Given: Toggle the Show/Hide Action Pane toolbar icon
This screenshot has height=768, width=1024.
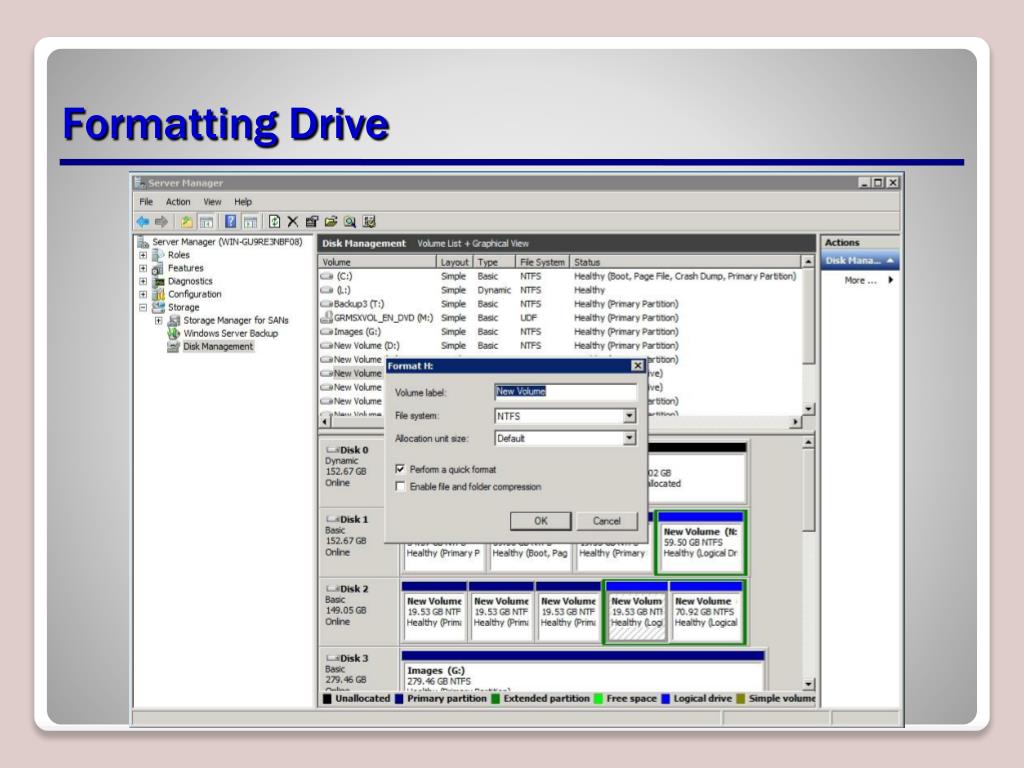Looking at the screenshot, I should click(x=250, y=222).
